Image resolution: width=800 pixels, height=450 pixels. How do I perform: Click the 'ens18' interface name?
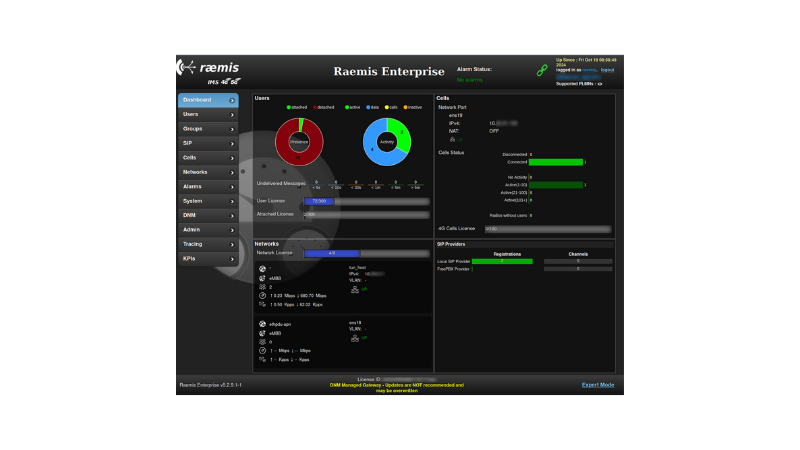coord(355,322)
